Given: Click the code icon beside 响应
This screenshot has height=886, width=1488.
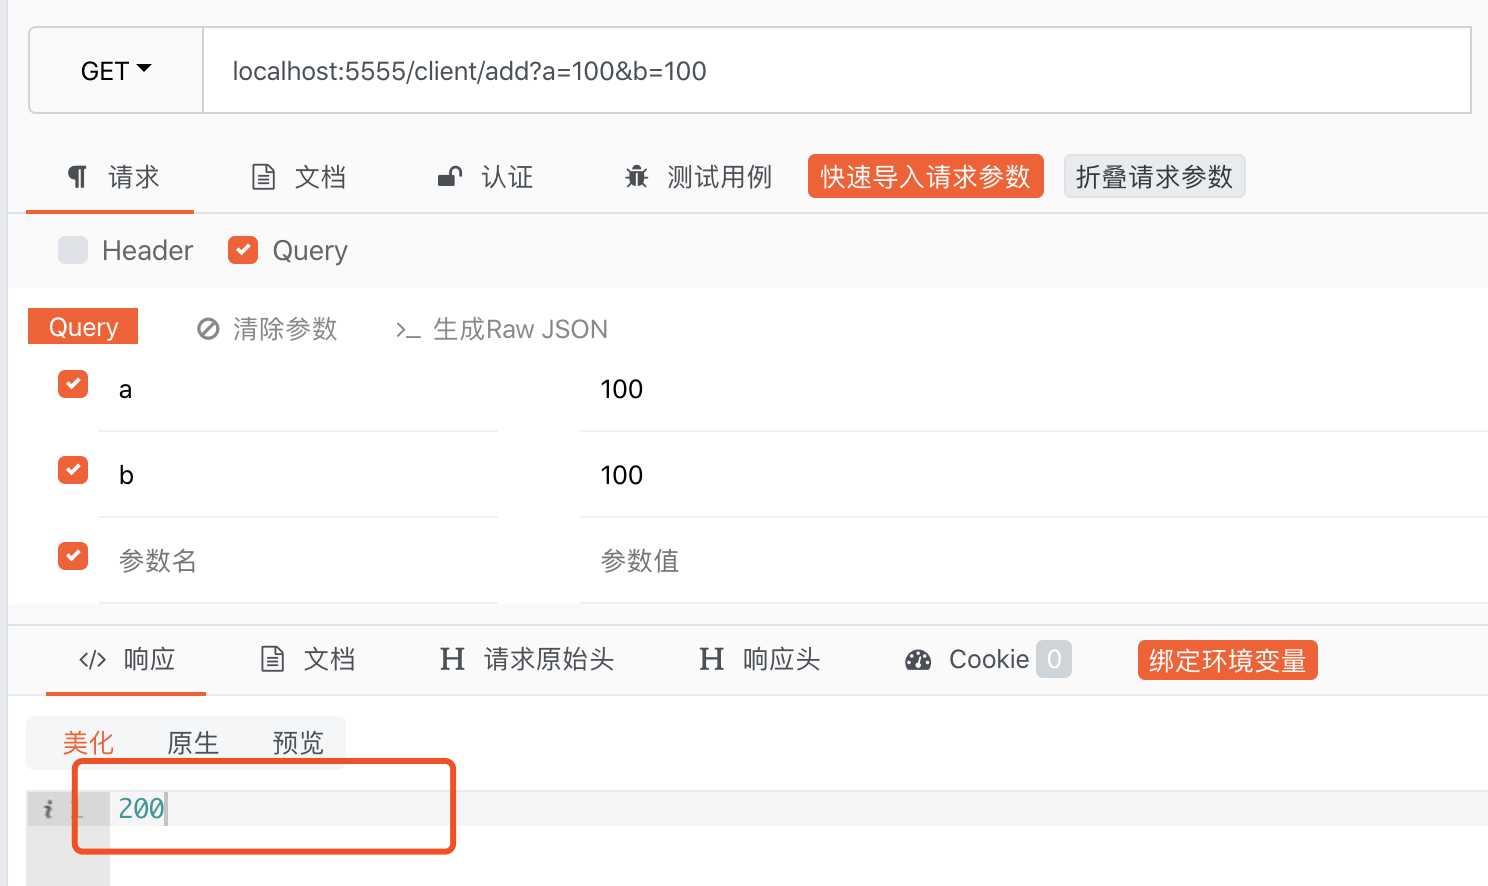Looking at the screenshot, I should [92, 660].
